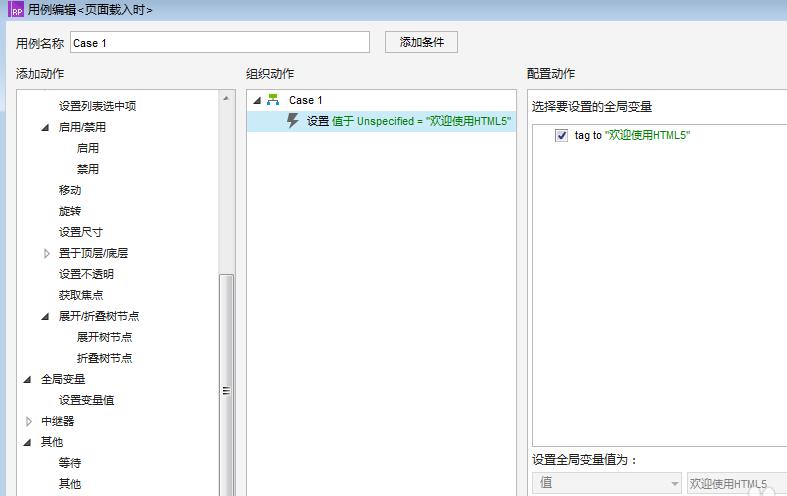The width and height of the screenshot is (787, 496).
Task: Select the 获取焦点 action
Action: [x=81, y=295]
